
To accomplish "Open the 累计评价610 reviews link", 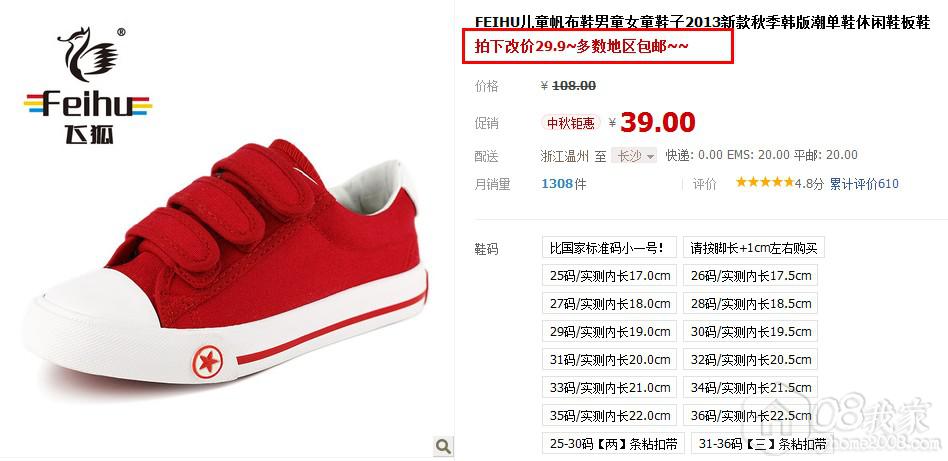I will coord(864,184).
